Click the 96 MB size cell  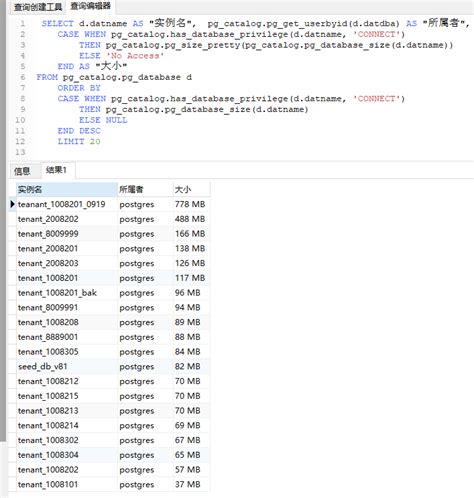191,293
